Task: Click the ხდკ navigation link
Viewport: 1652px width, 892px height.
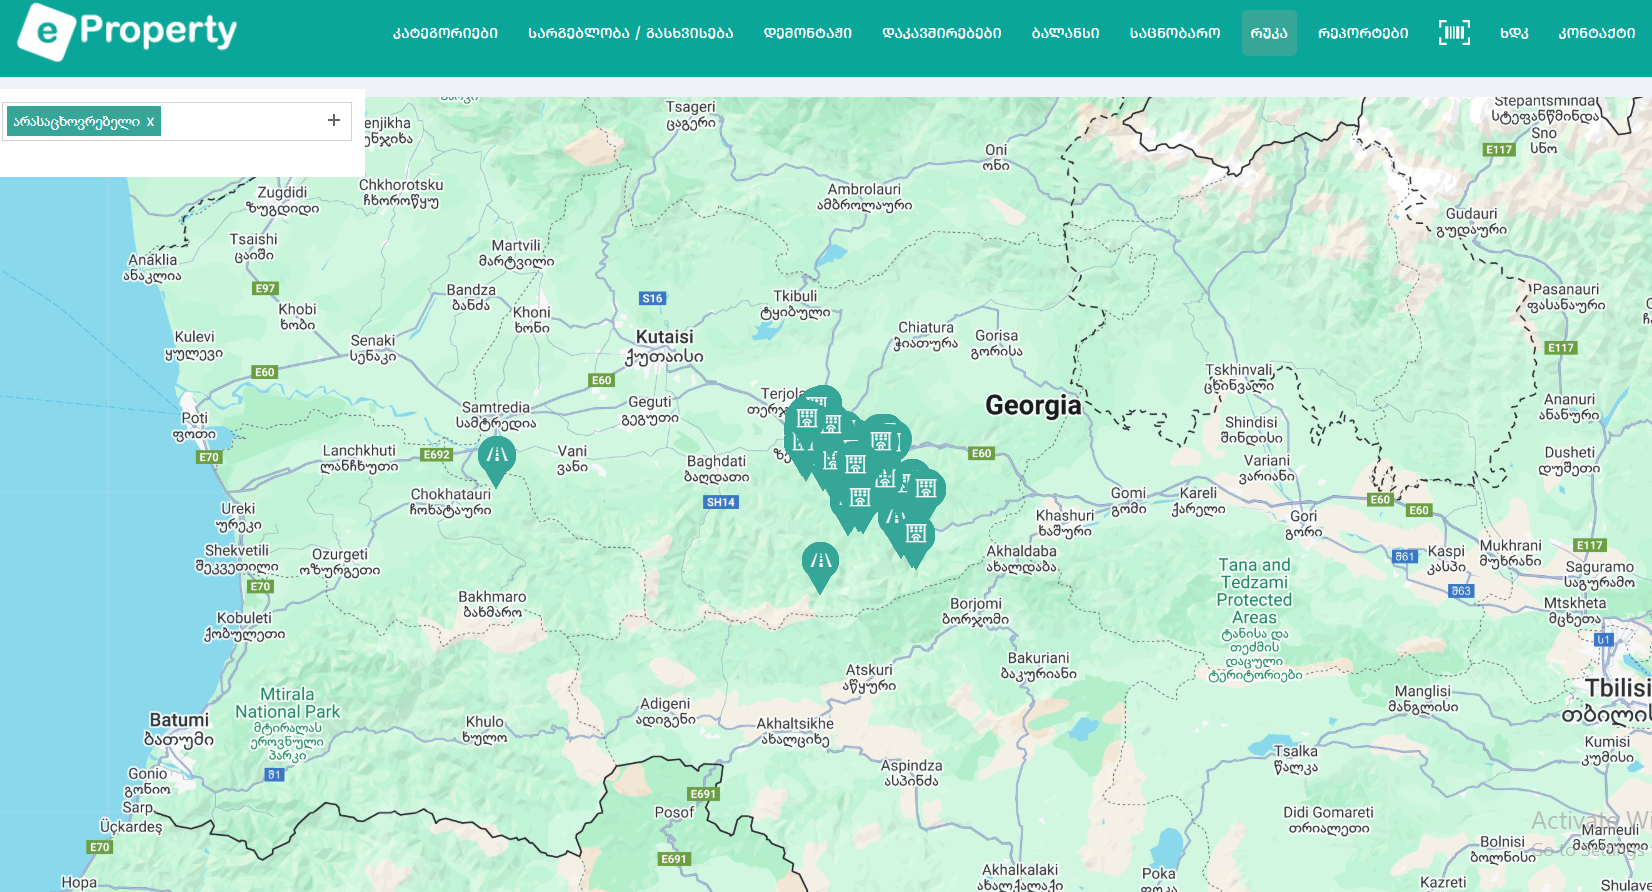Action: pos(1514,33)
